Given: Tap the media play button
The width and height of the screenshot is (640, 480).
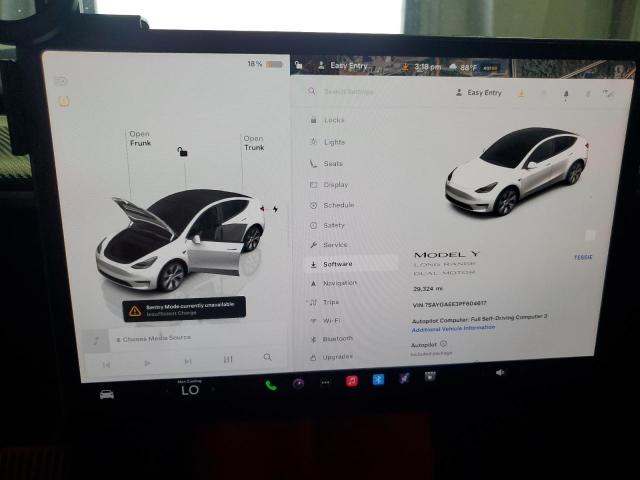Looking at the screenshot, I should [x=147, y=363].
